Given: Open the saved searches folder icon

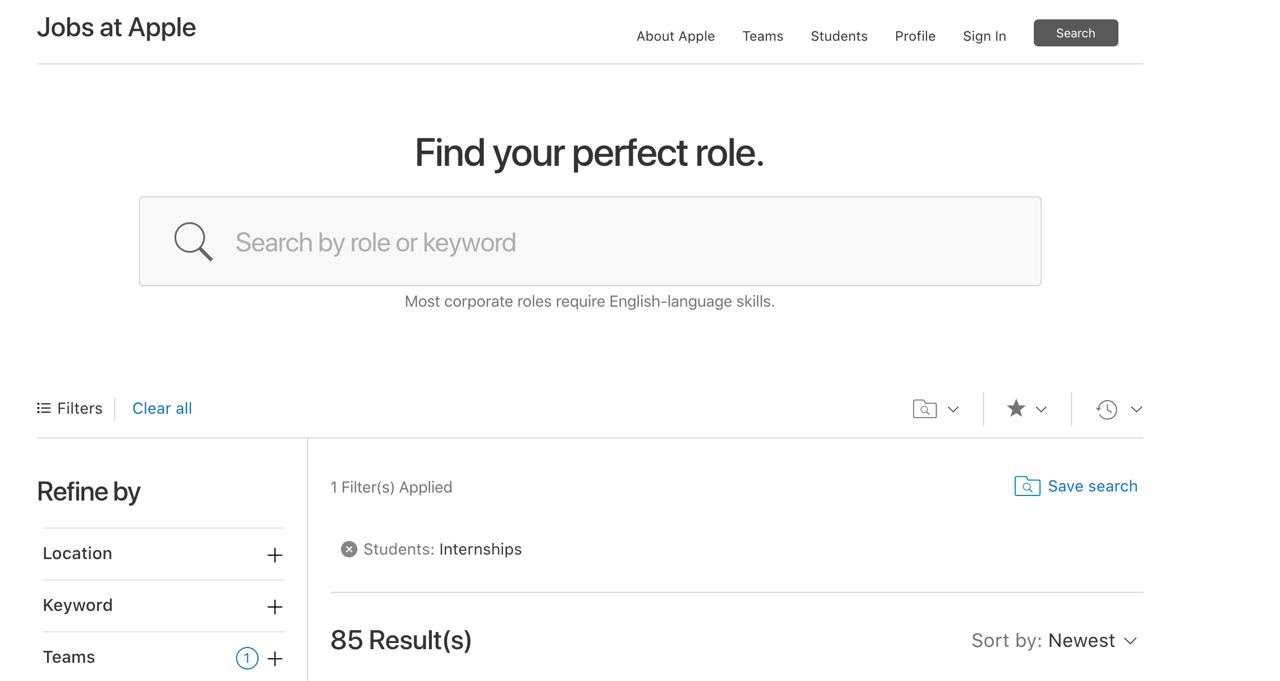Looking at the screenshot, I should [x=925, y=409].
